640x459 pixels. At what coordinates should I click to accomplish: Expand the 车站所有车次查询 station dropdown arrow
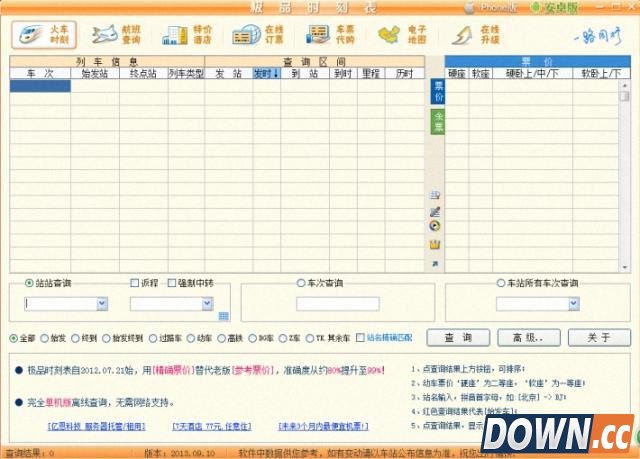[574, 304]
